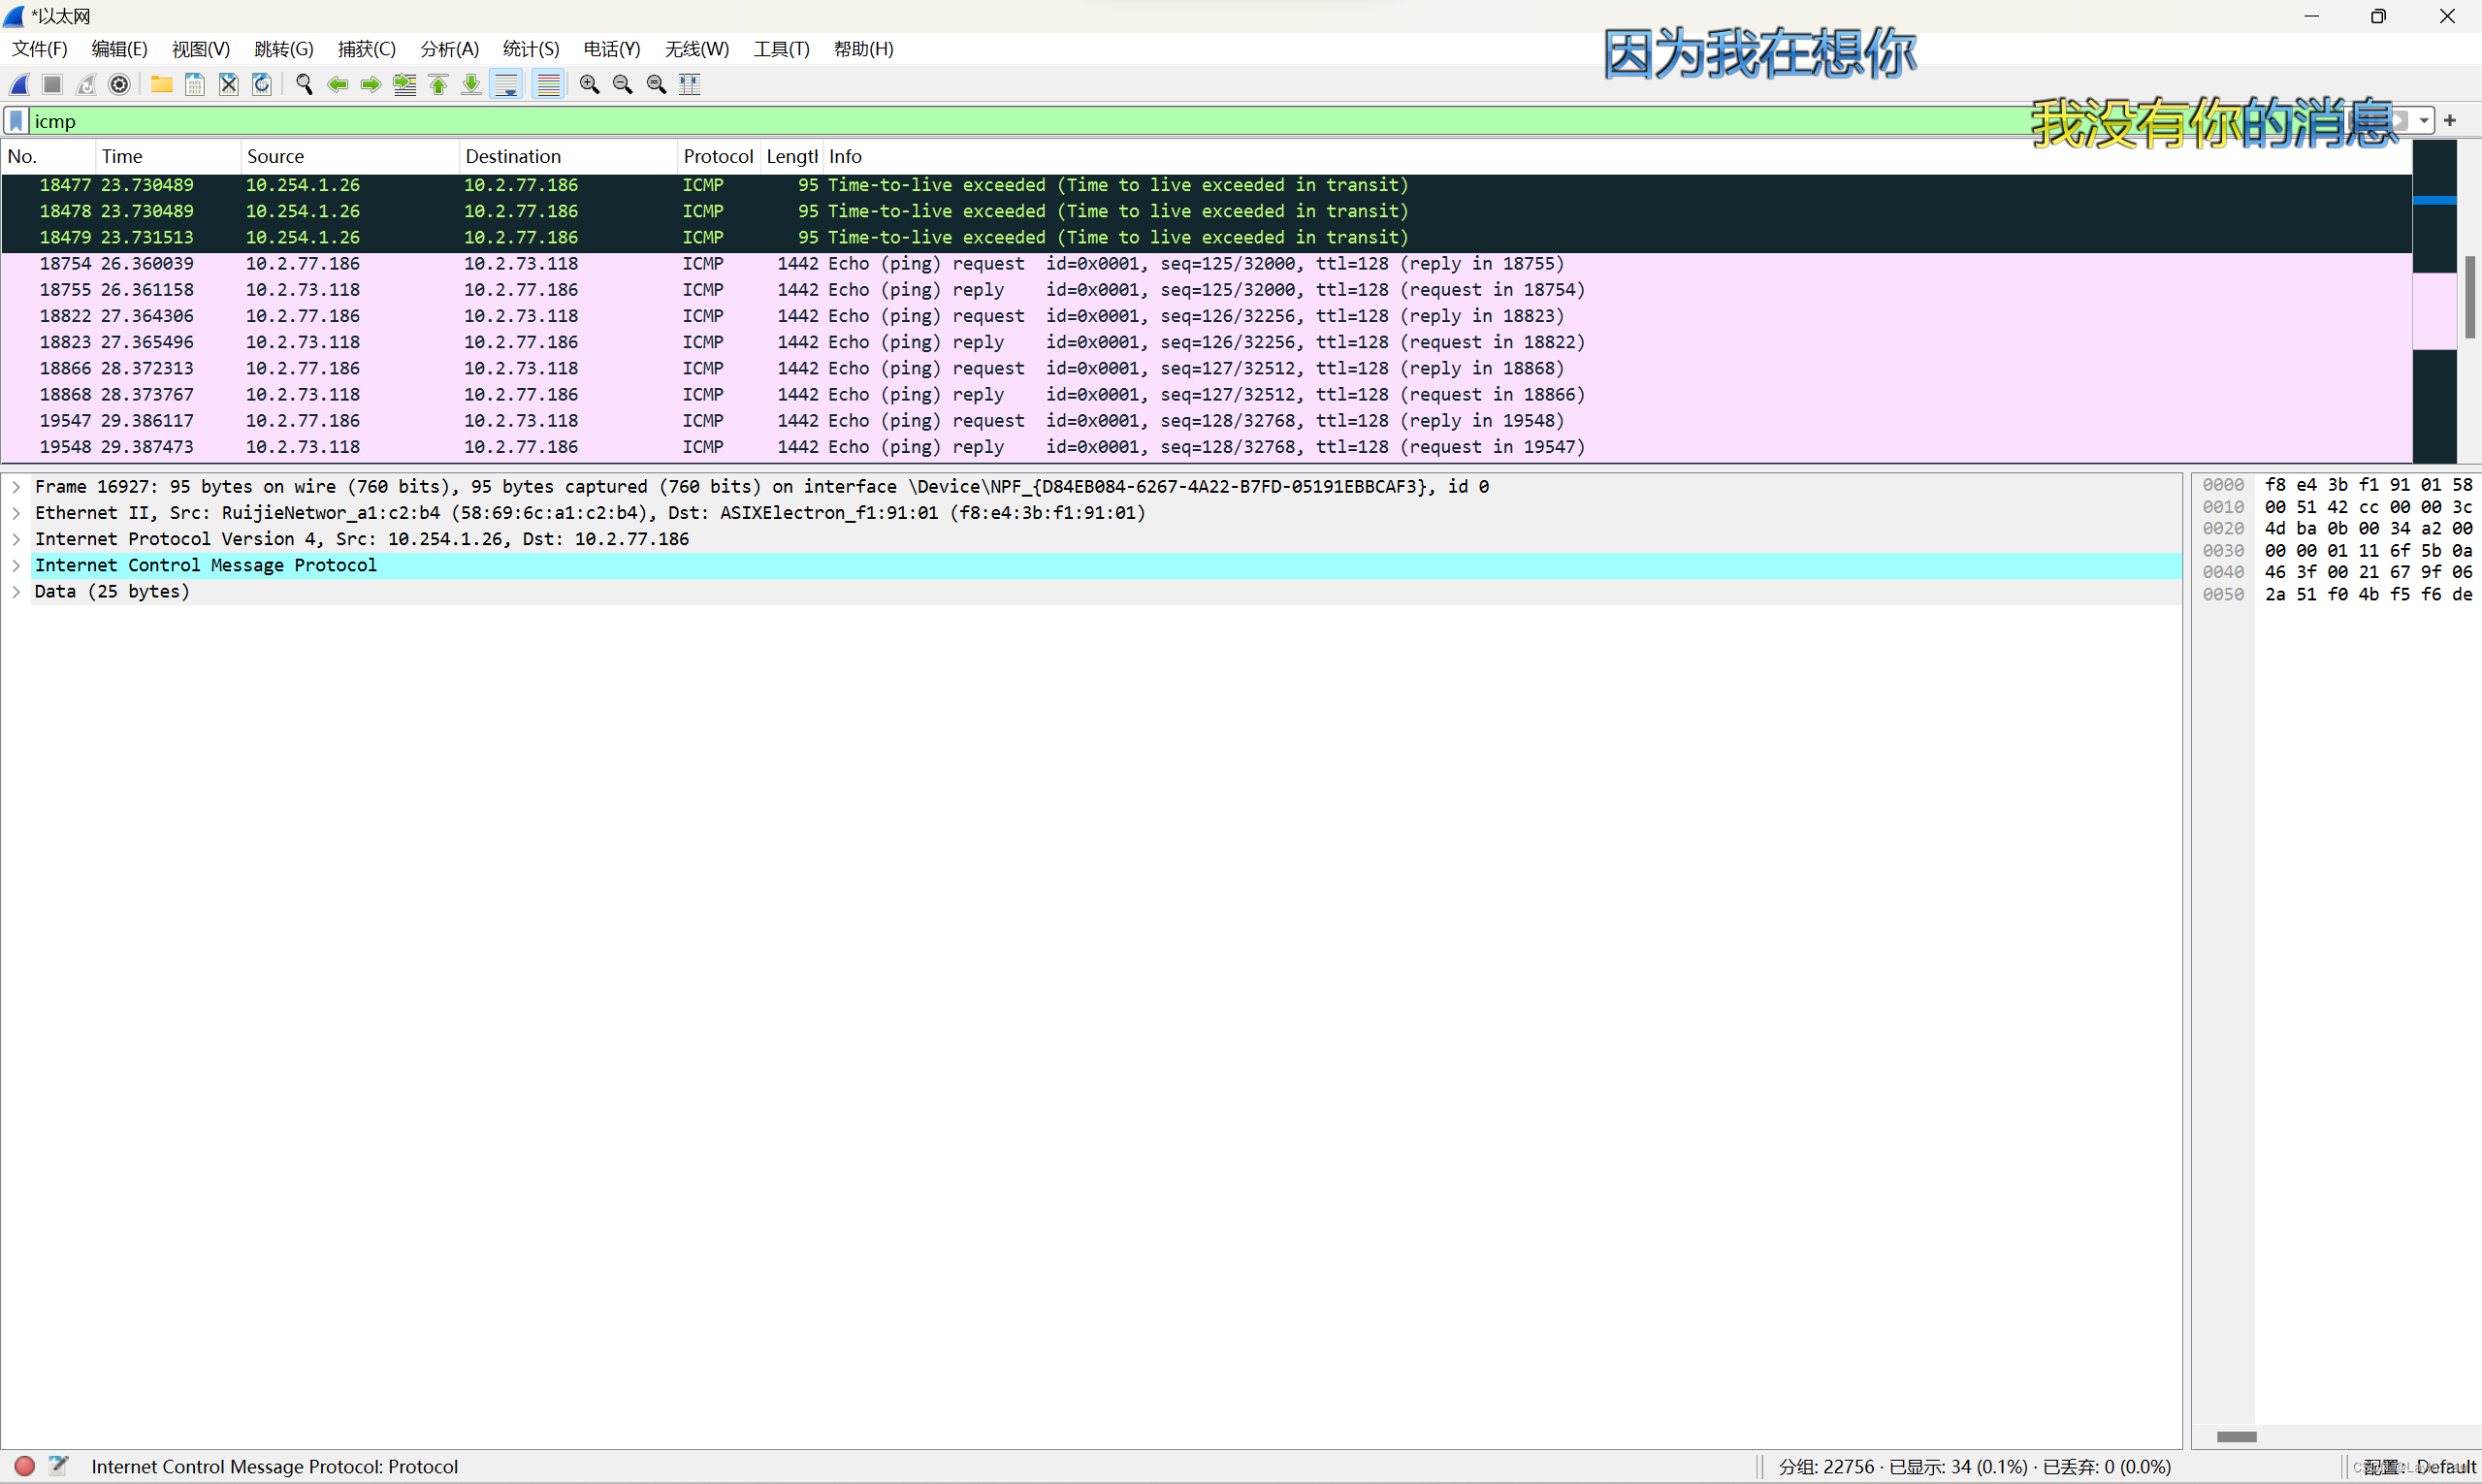Start a new capture with the shark fin icon
The image size is (2482, 1484).
pyautogui.click(x=20, y=85)
